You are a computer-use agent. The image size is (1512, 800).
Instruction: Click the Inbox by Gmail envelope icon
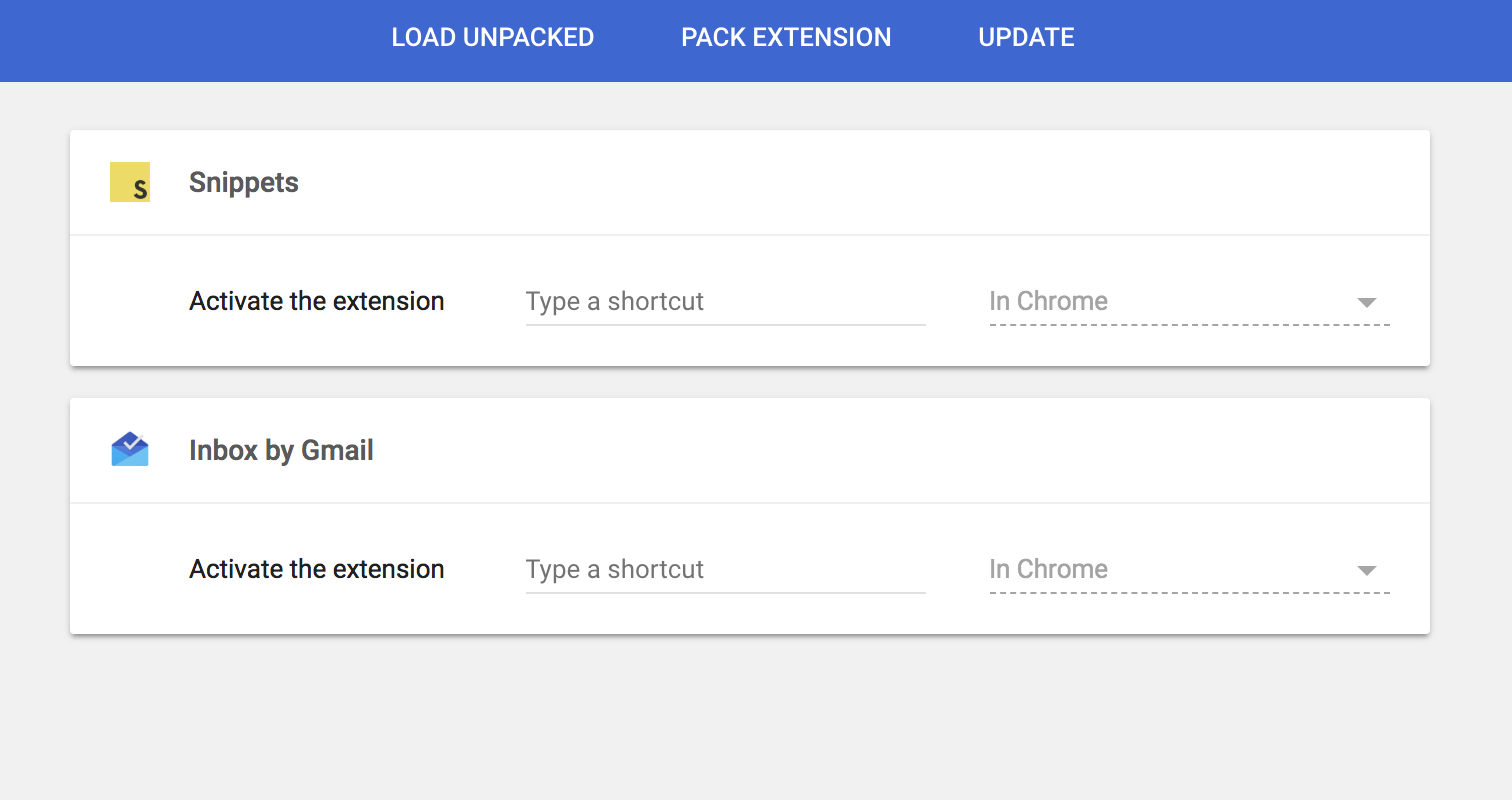[x=130, y=450]
